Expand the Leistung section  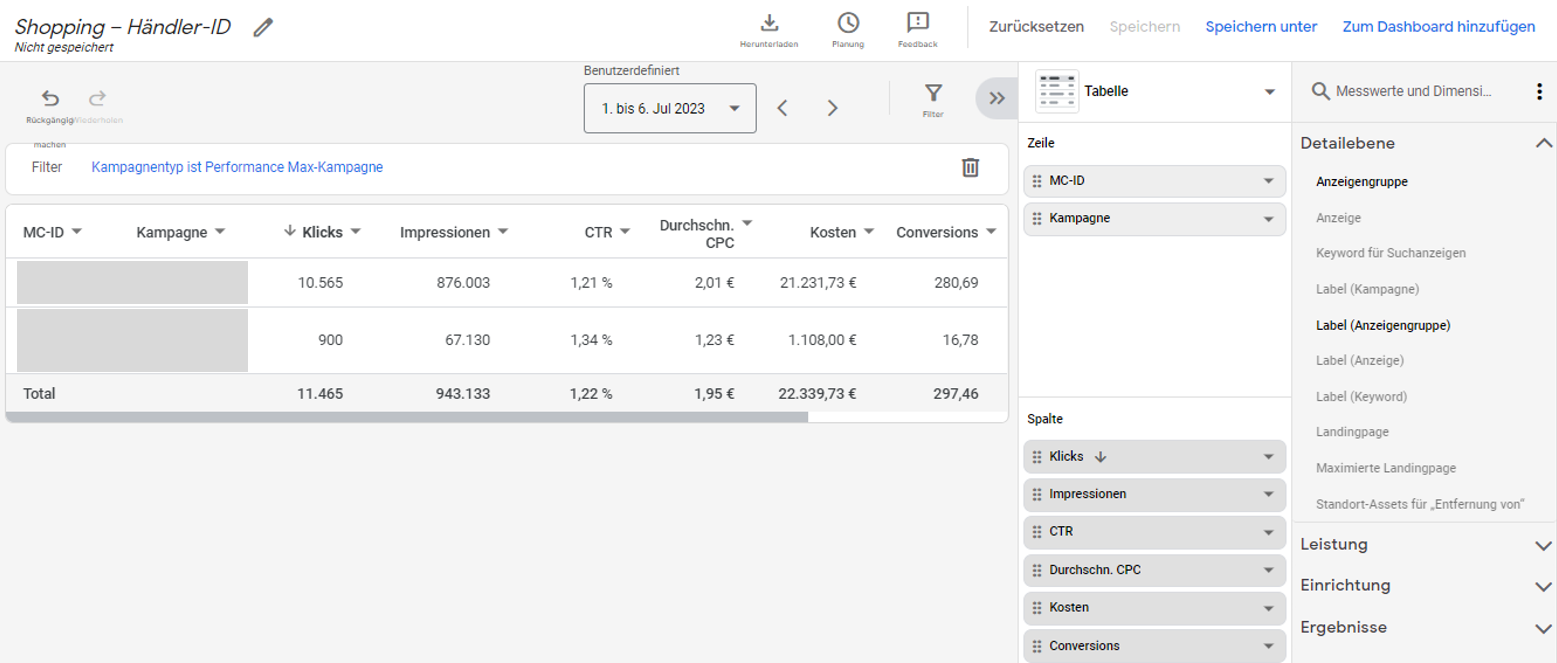pos(1542,545)
